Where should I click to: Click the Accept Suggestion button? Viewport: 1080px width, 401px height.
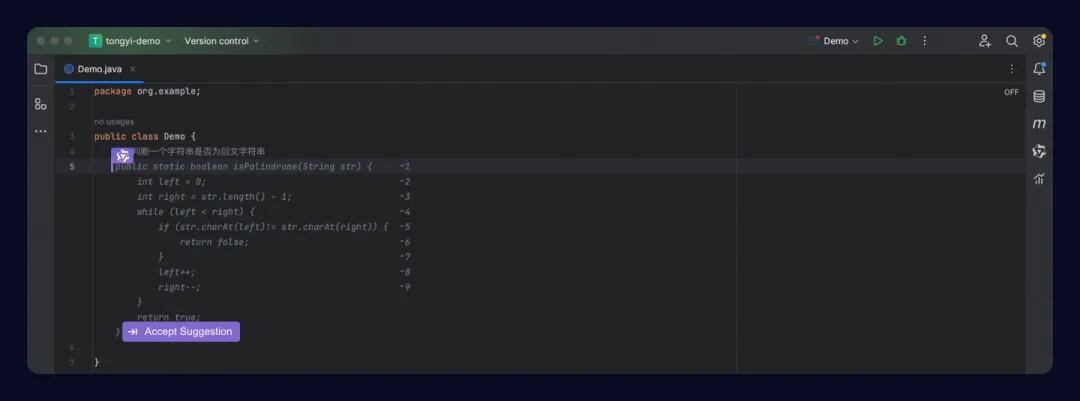click(x=181, y=331)
